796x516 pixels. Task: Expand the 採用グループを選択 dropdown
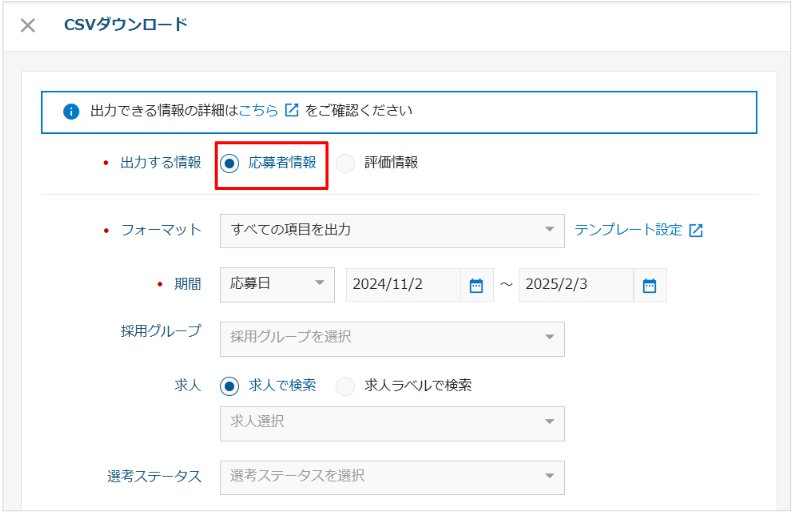[x=392, y=339]
